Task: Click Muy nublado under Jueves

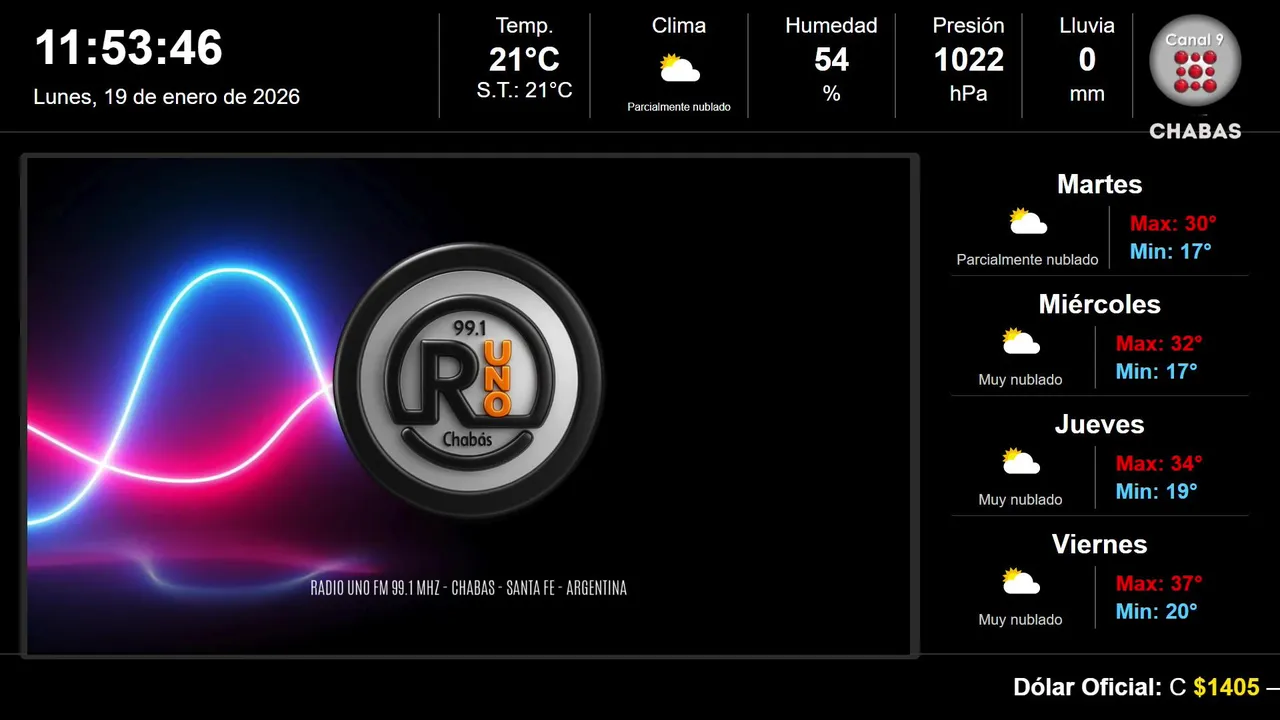Action: click(x=1020, y=500)
